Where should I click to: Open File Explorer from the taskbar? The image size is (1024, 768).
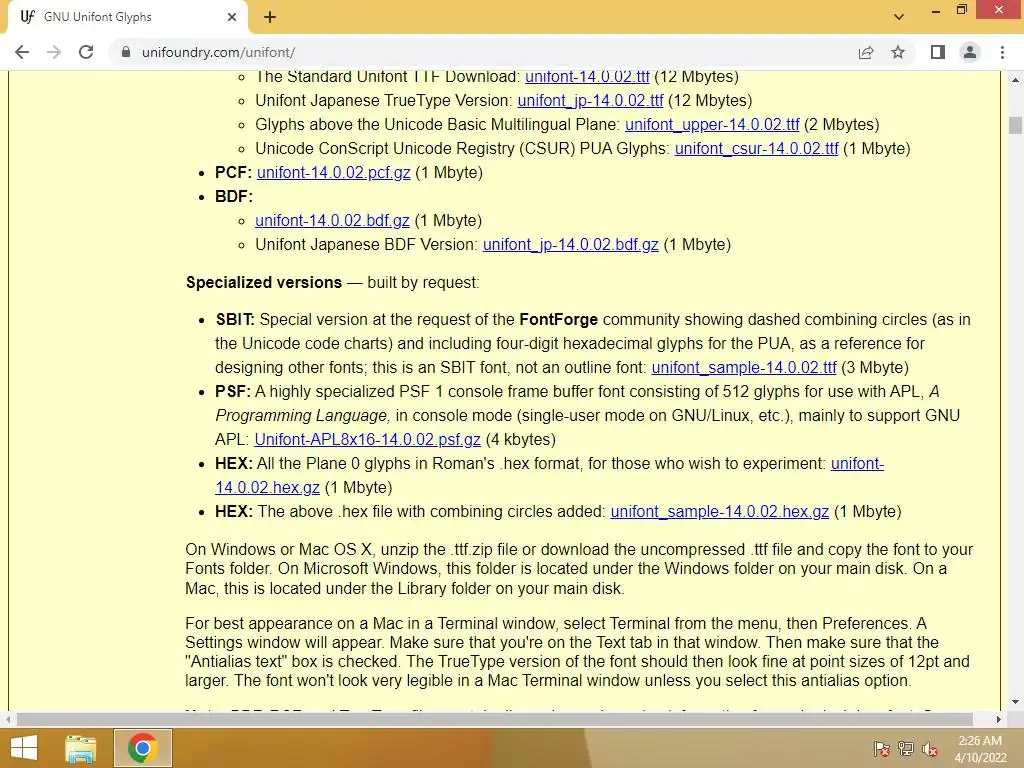click(x=81, y=748)
